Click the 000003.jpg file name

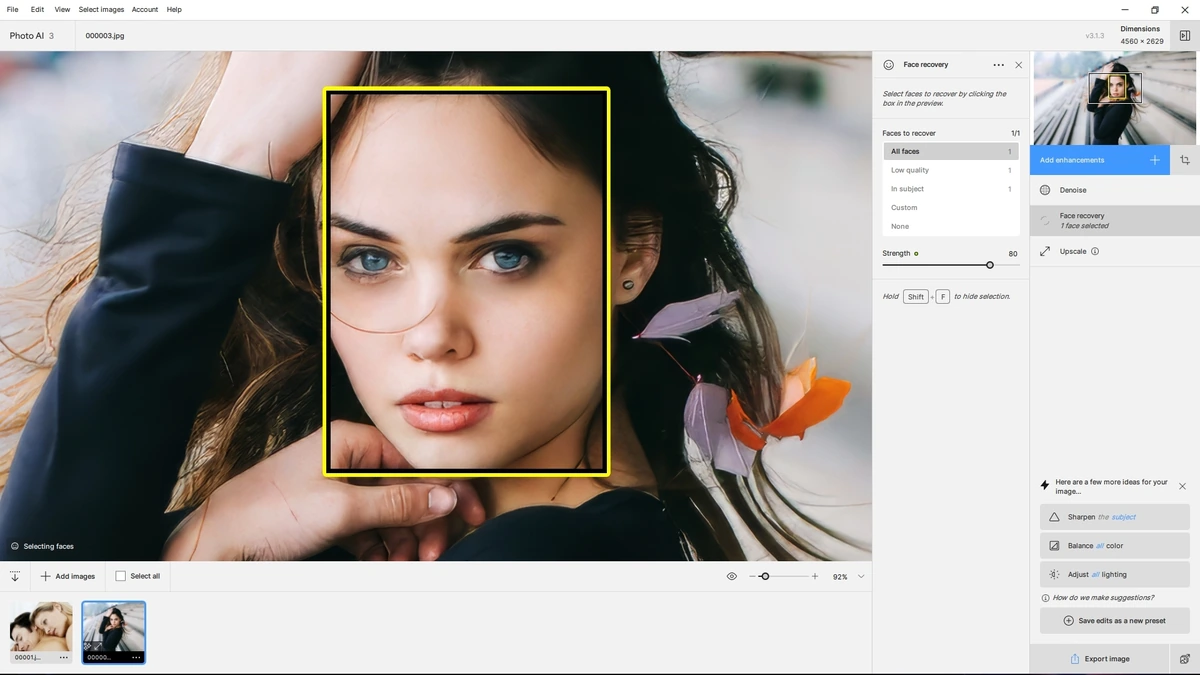point(105,36)
